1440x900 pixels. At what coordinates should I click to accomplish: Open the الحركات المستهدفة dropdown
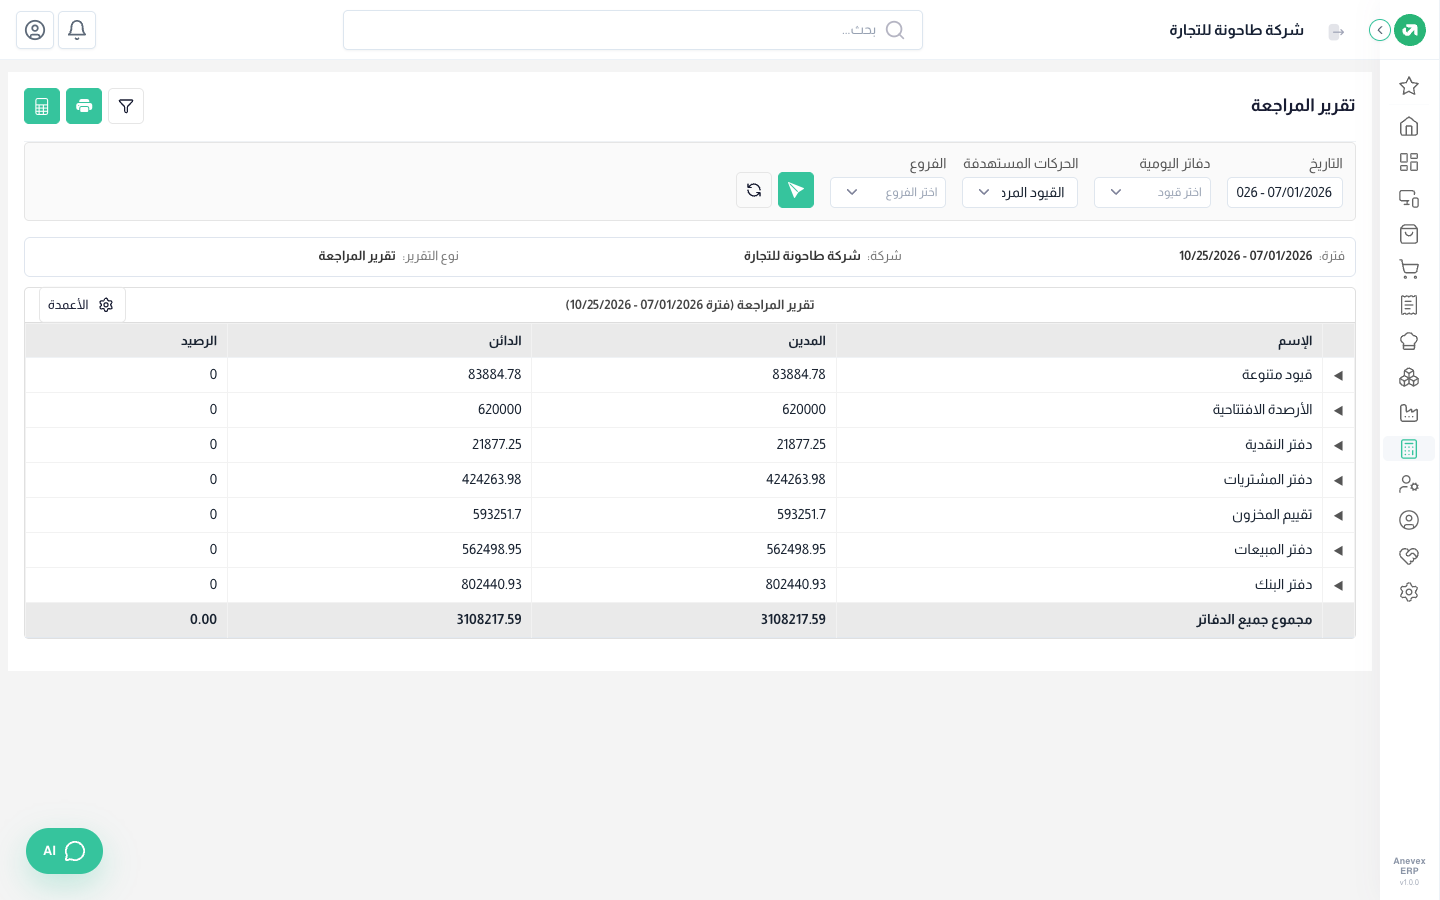pos(1020,192)
